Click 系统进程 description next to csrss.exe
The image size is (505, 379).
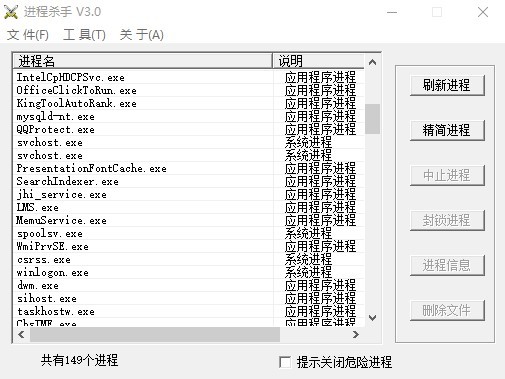308,259
